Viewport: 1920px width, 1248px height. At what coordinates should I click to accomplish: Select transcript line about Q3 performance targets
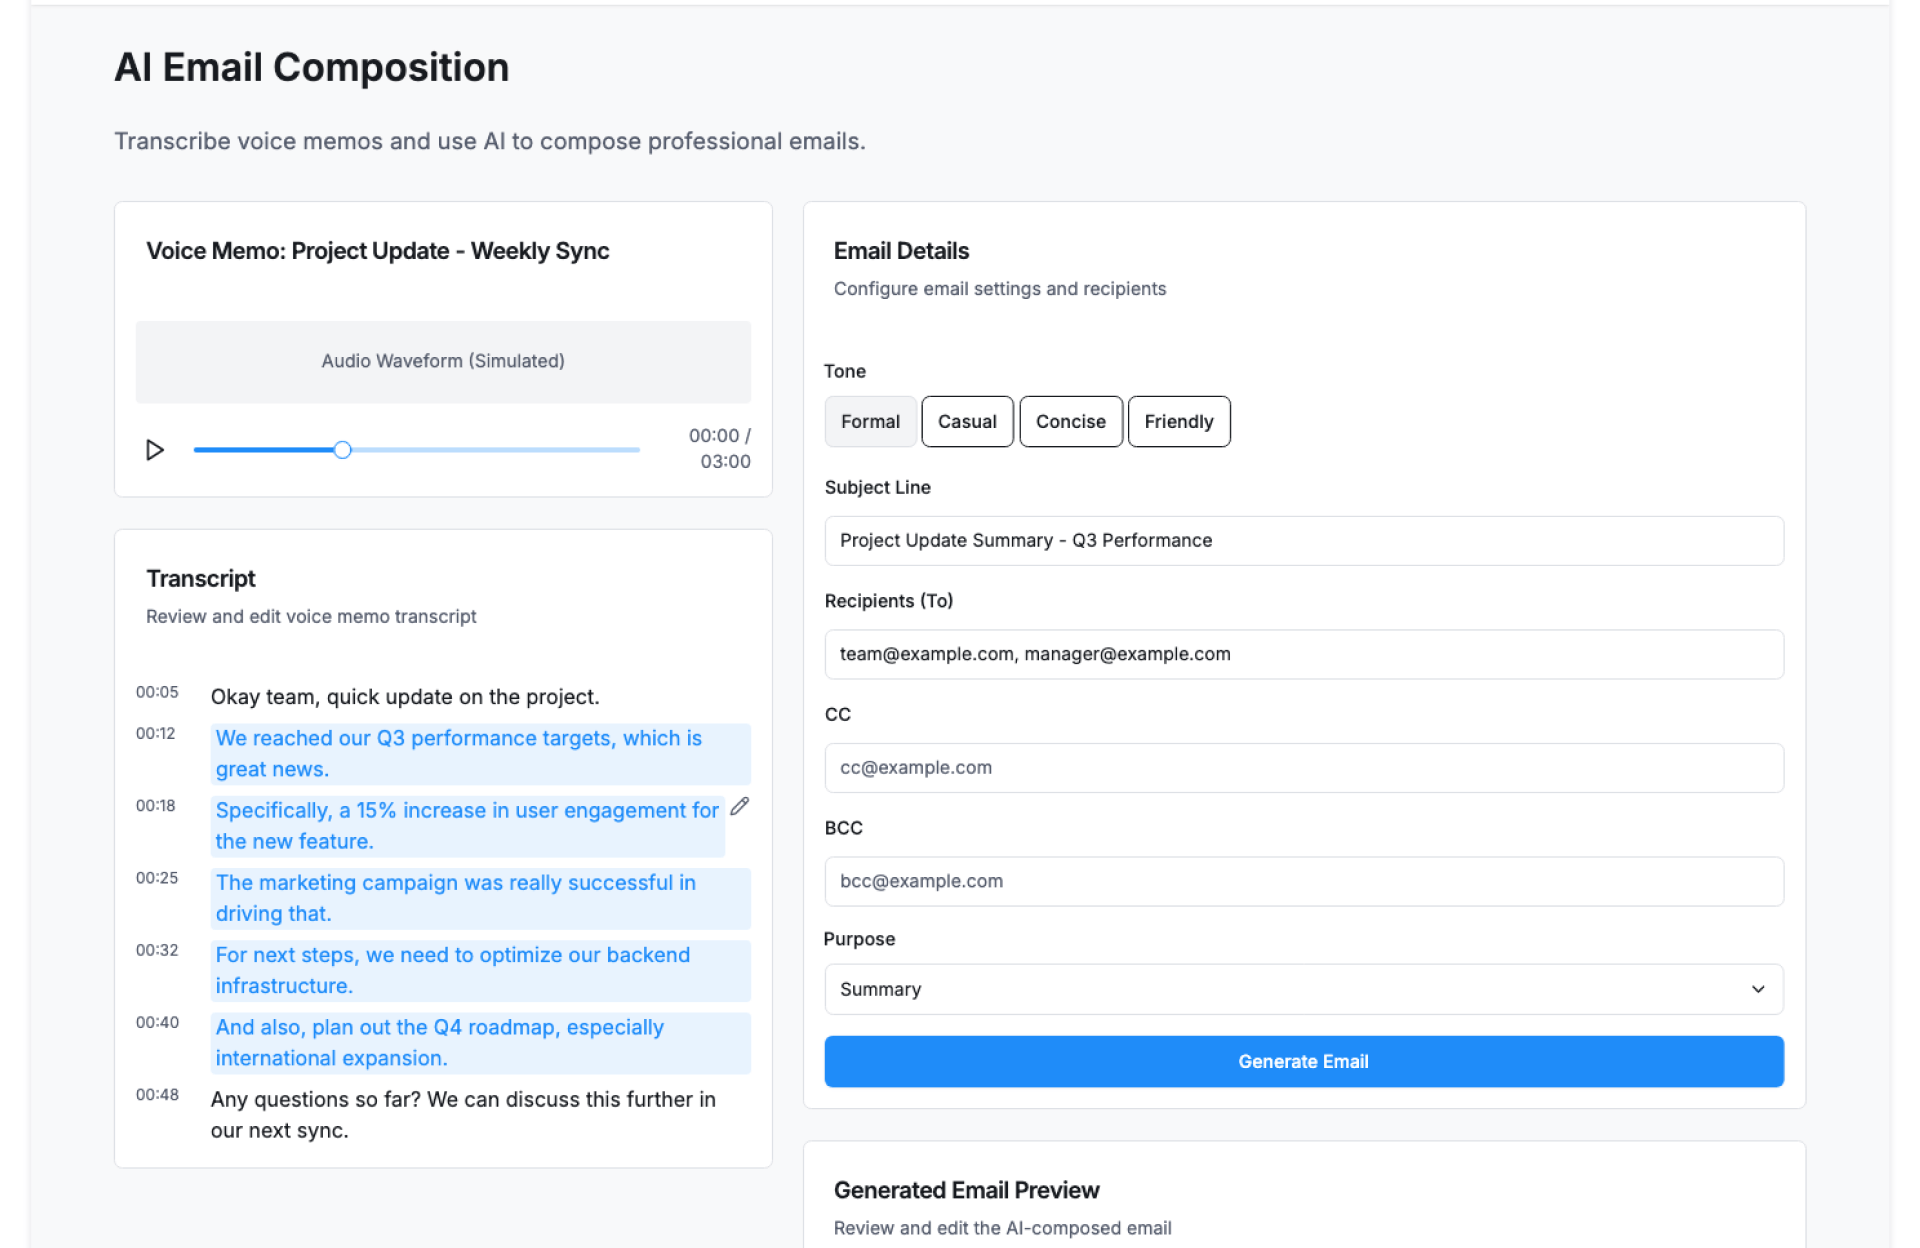pyautogui.click(x=480, y=754)
